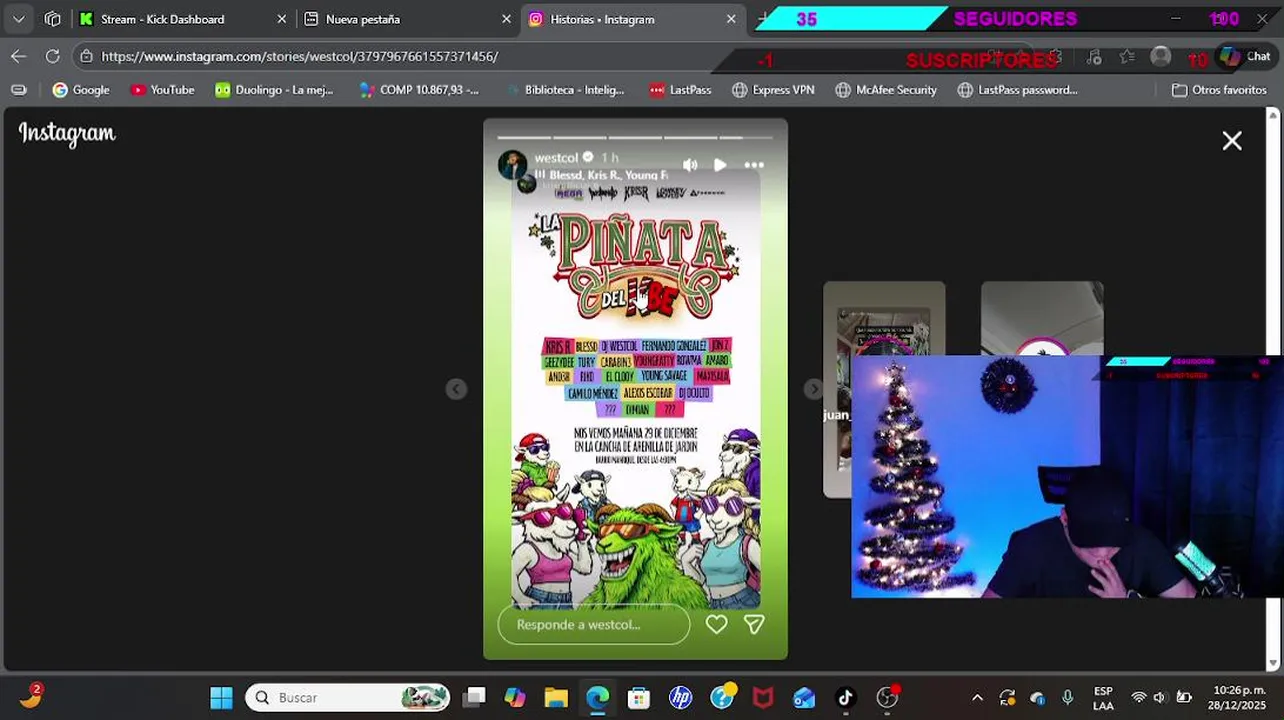Open the COMP 10.867,93 bookmark
The height and width of the screenshot is (720, 1284).
[x=419, y=90]
